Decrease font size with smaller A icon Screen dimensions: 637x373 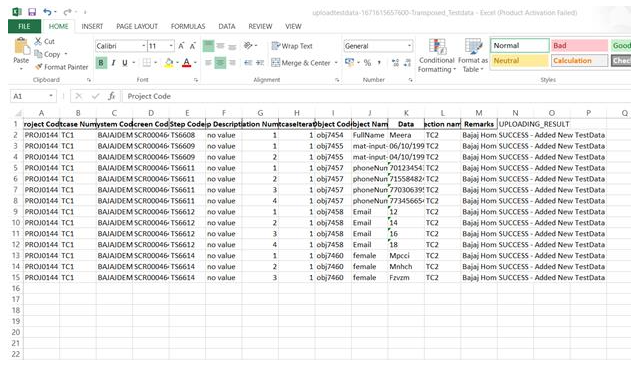tap(193, 46)
